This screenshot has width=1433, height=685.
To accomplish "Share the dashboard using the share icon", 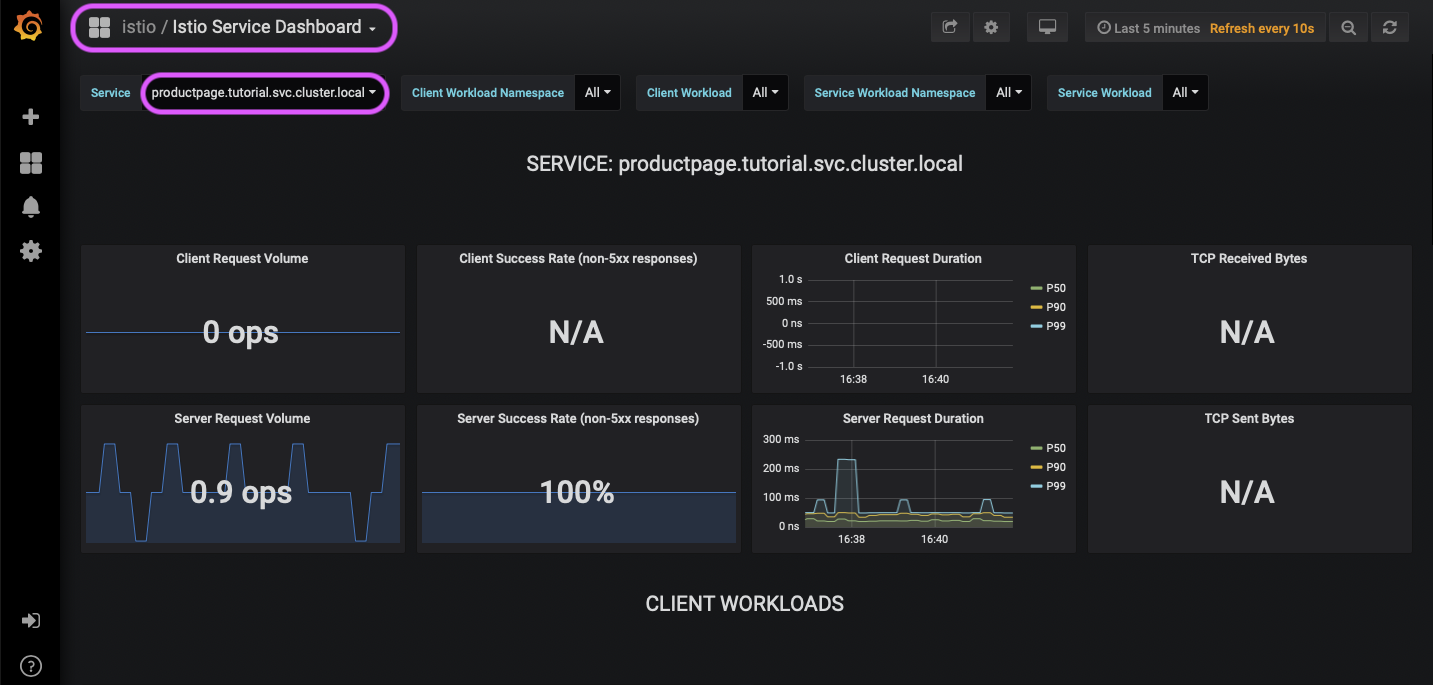I will pyautogui.click(x=949, y=27).
